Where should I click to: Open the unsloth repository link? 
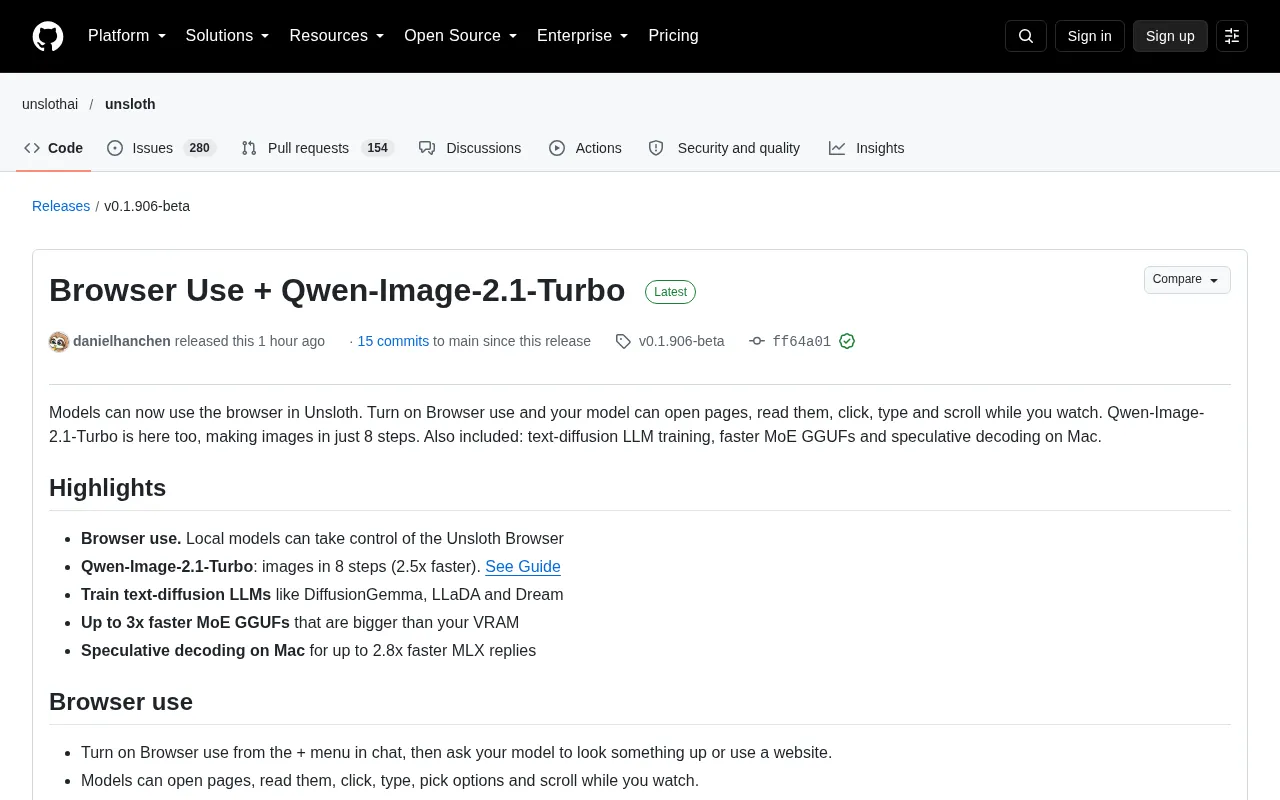click(130, 104)
